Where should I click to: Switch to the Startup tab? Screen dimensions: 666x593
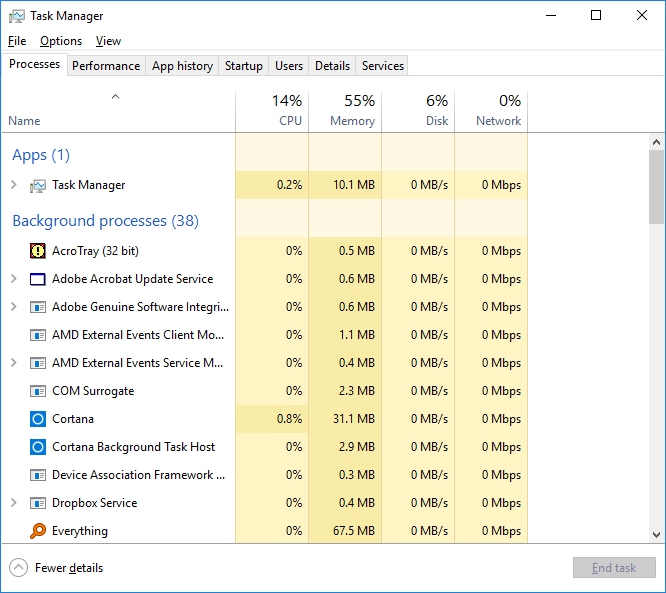pos(243,66)
